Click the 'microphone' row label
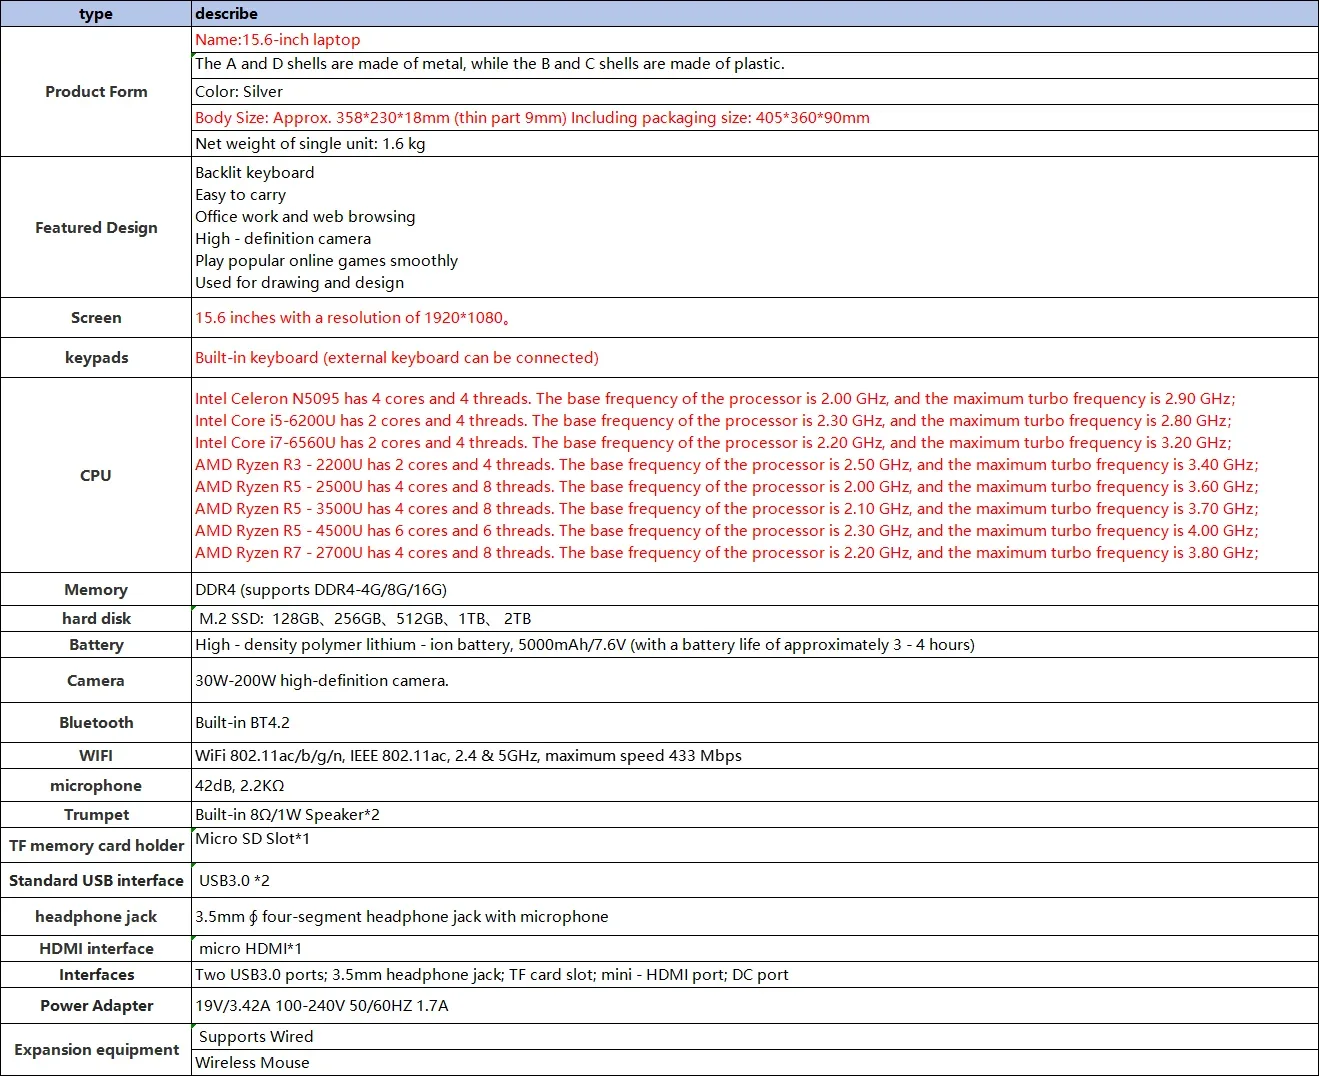This screenshot has width=1319, height=1076. point(96,785)
